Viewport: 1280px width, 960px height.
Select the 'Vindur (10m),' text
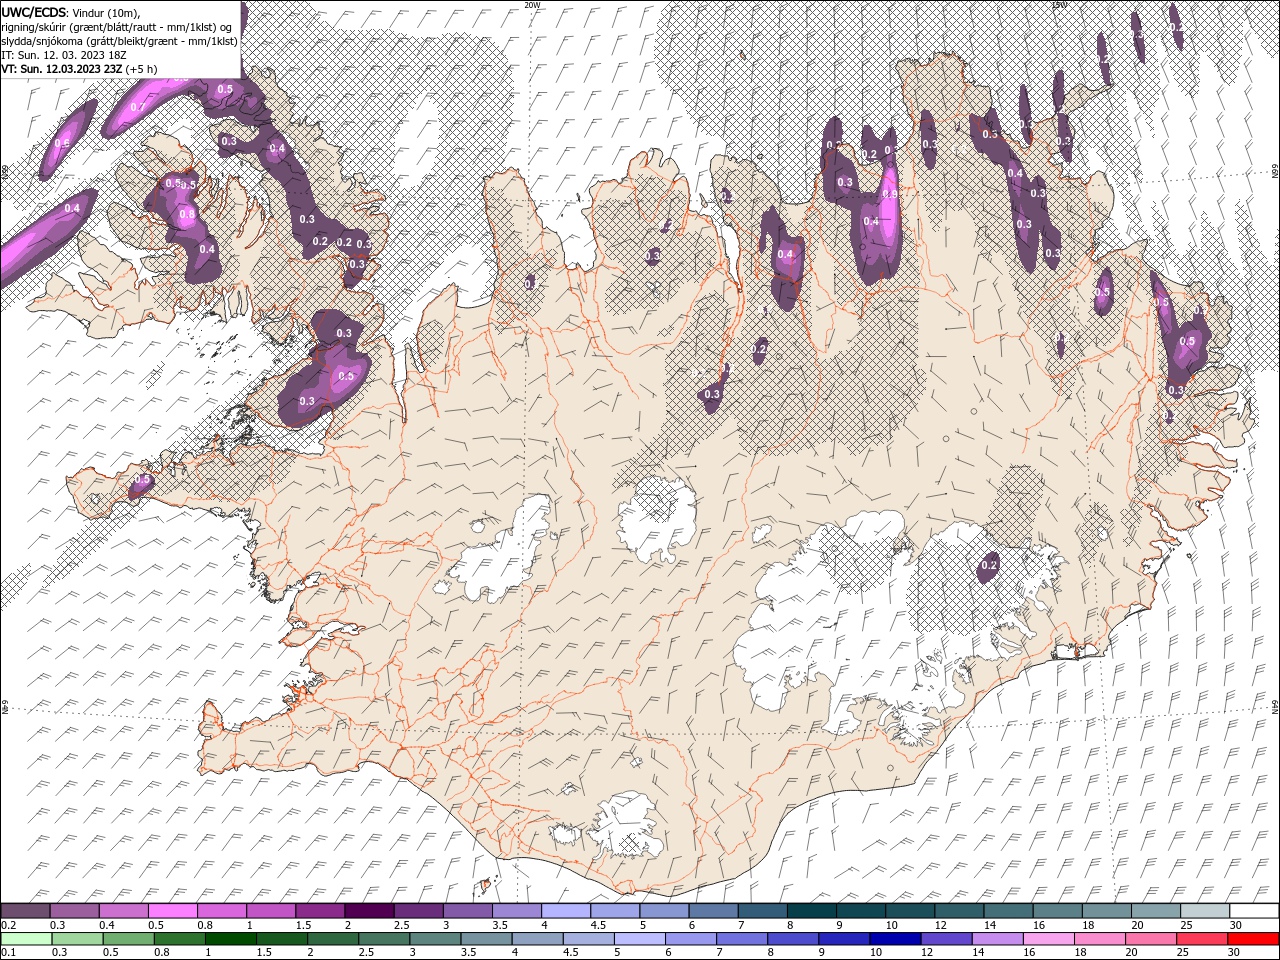[106, 12]
